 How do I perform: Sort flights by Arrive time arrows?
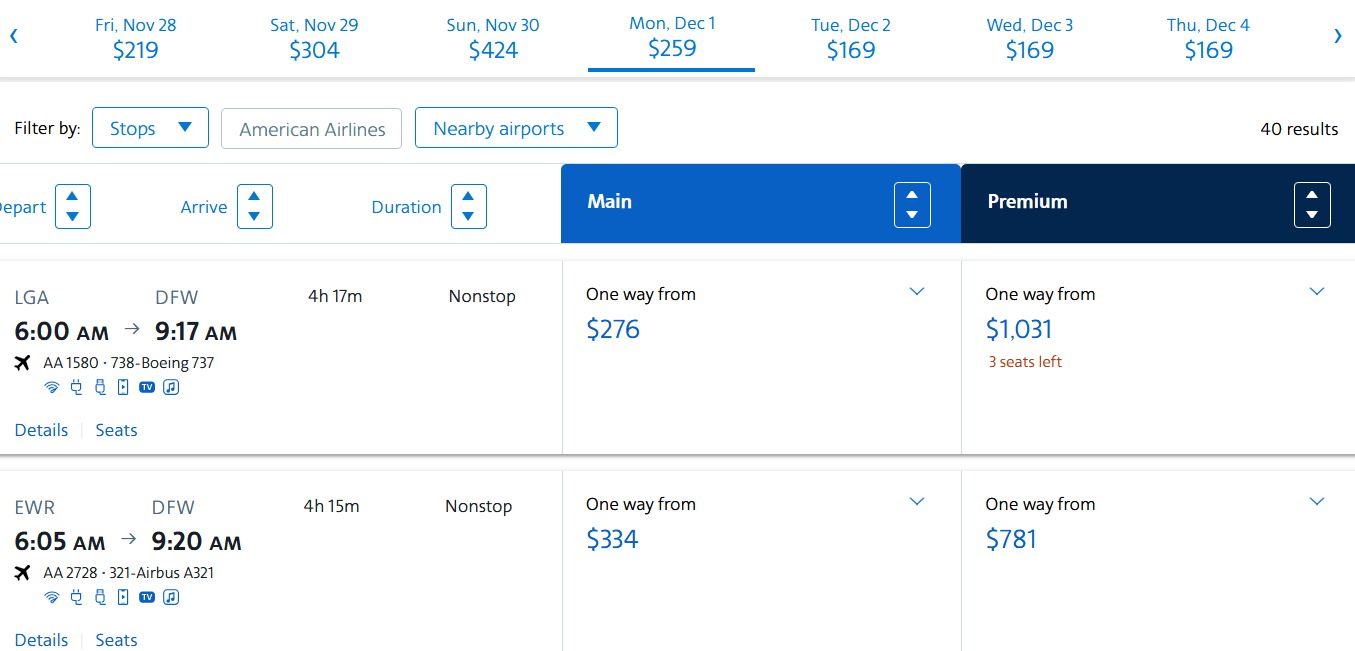(254, 207)
